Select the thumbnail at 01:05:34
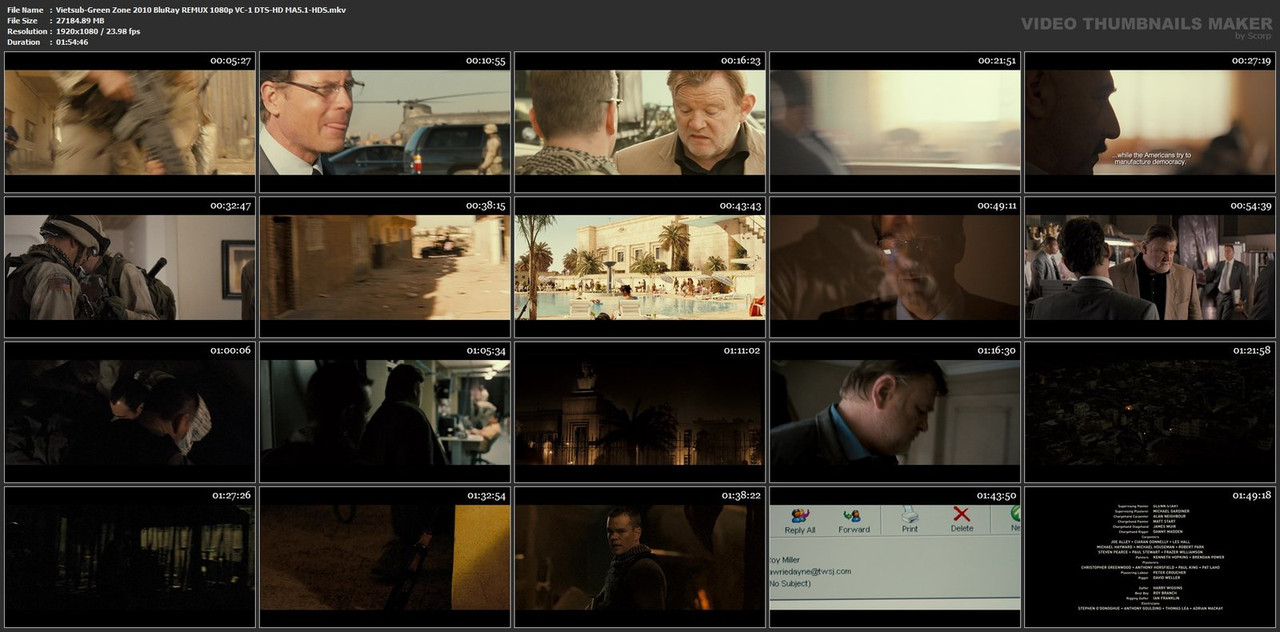Image resolution: width=1280 pixels, height=632 pixels. pyautogui.click(x=385, y=412)
